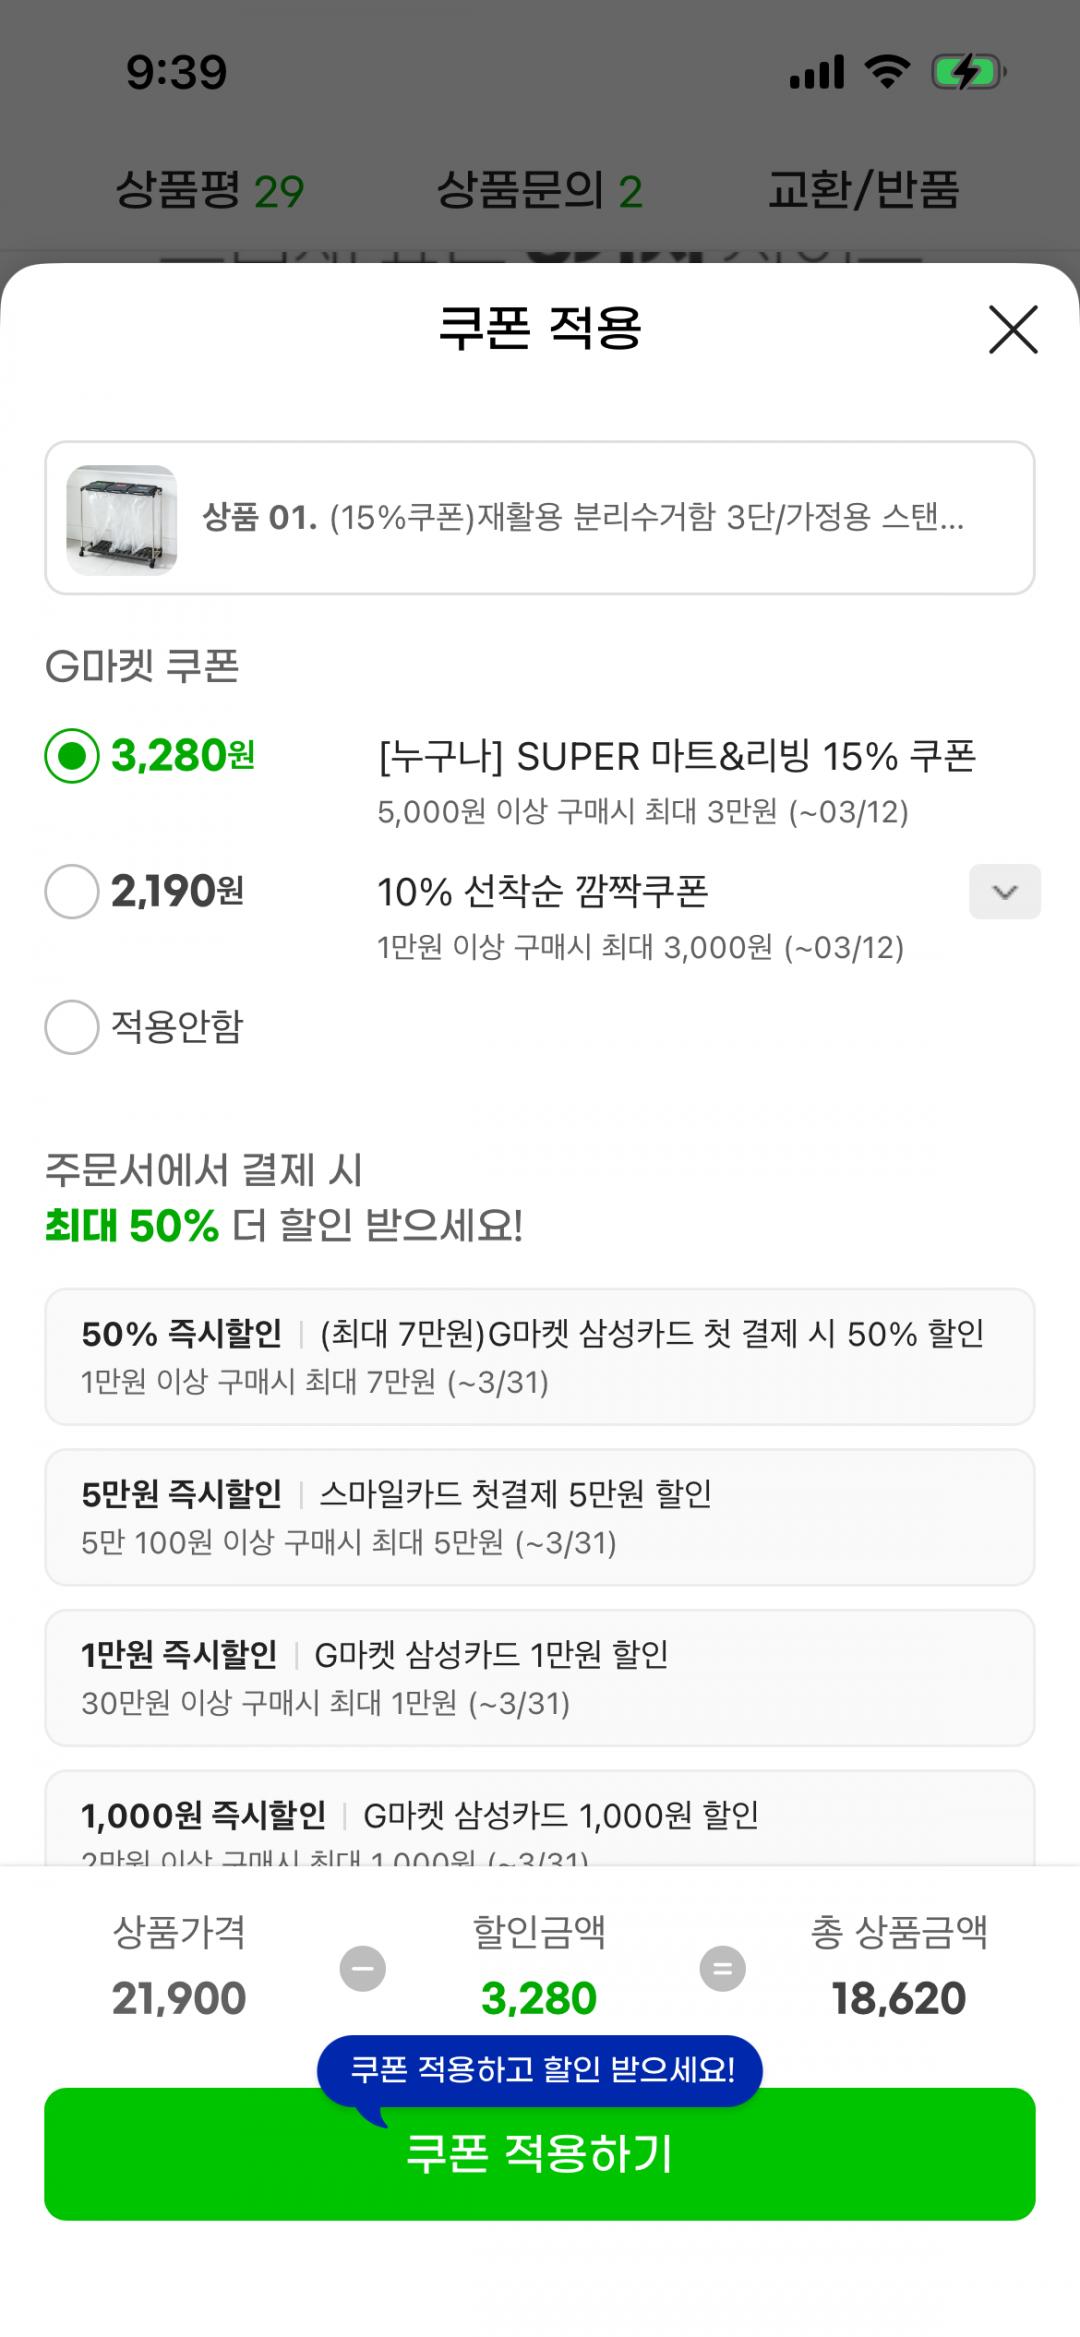Open the 50% 즉시할인 삼성카드 offer

point(540,1356)
